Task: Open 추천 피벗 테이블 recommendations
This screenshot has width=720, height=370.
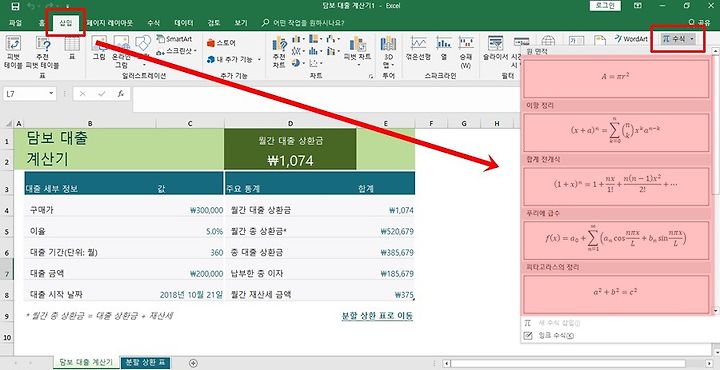Action: [x=42, y=52]
